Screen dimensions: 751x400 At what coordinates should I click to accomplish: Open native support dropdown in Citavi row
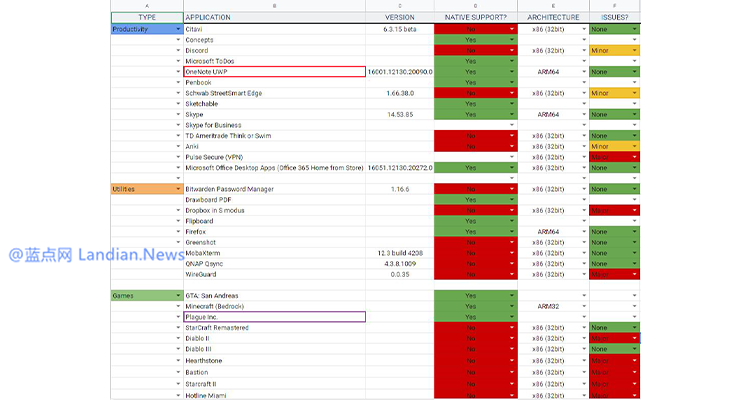coord(512,29)
